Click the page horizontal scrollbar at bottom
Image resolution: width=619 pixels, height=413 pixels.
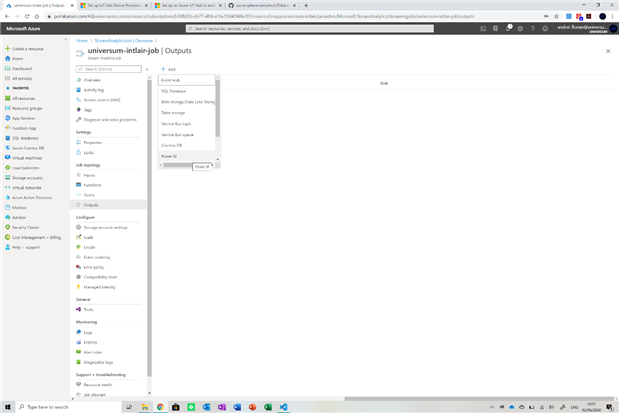(x=479, y=399)
